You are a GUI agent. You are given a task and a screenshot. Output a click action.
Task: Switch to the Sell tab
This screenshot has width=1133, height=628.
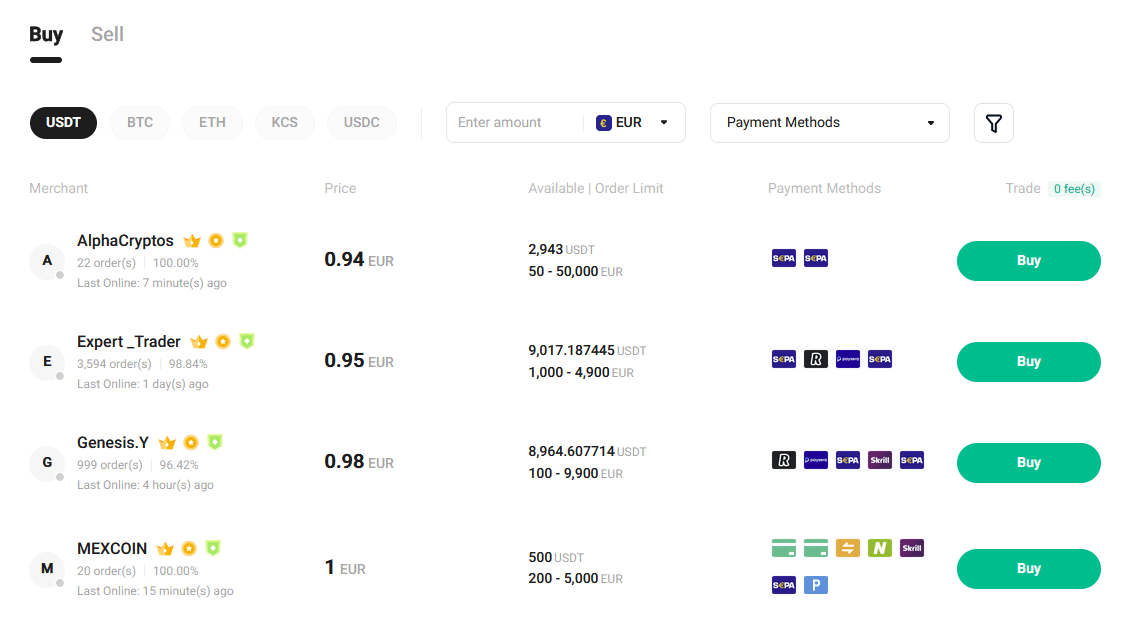tap(107, 34)
